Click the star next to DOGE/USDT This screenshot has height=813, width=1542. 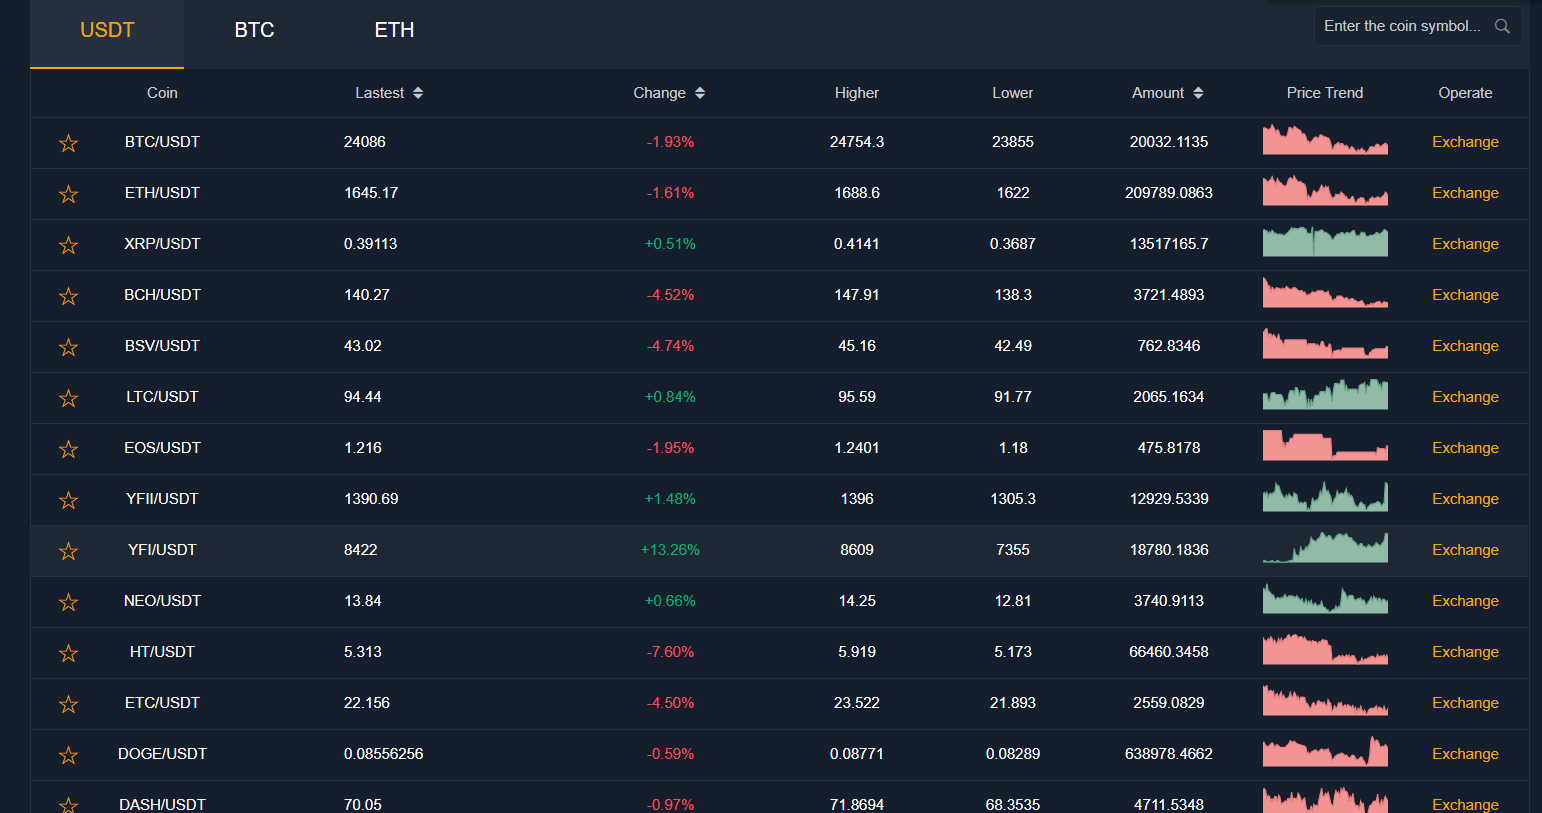(68, 755)
